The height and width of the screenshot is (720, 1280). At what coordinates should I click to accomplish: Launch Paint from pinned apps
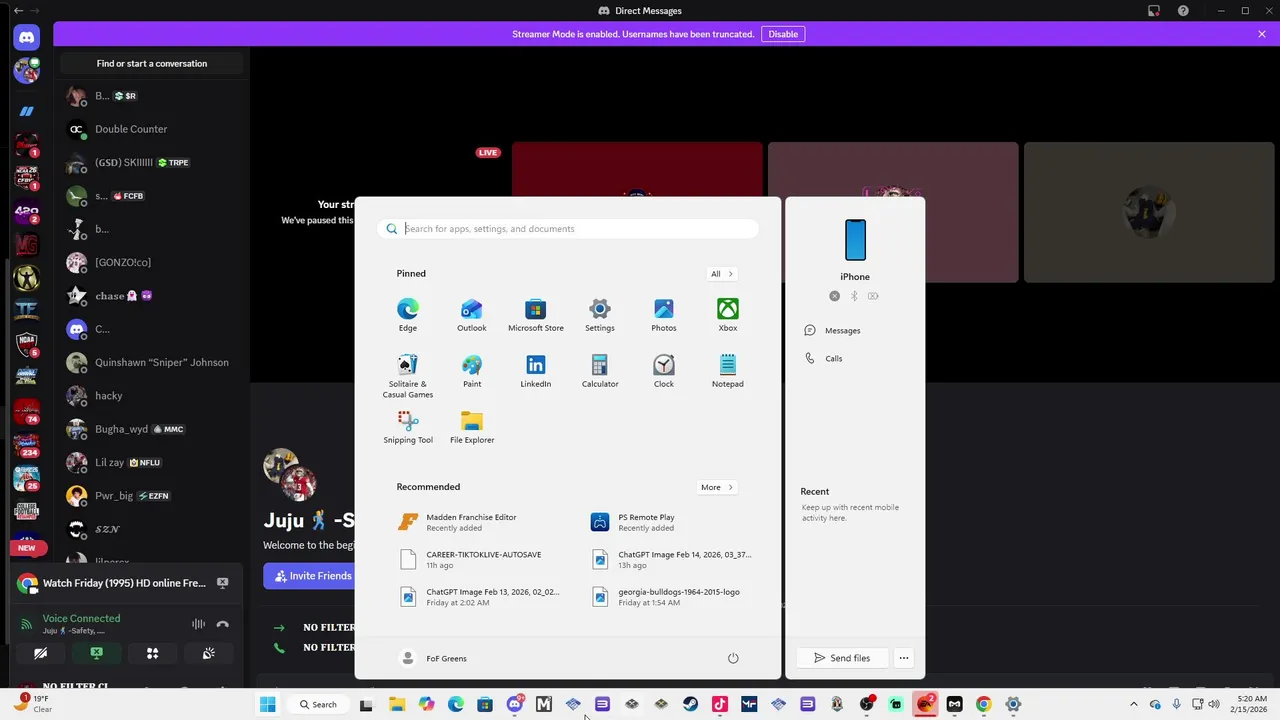click(x=472, y=370)
